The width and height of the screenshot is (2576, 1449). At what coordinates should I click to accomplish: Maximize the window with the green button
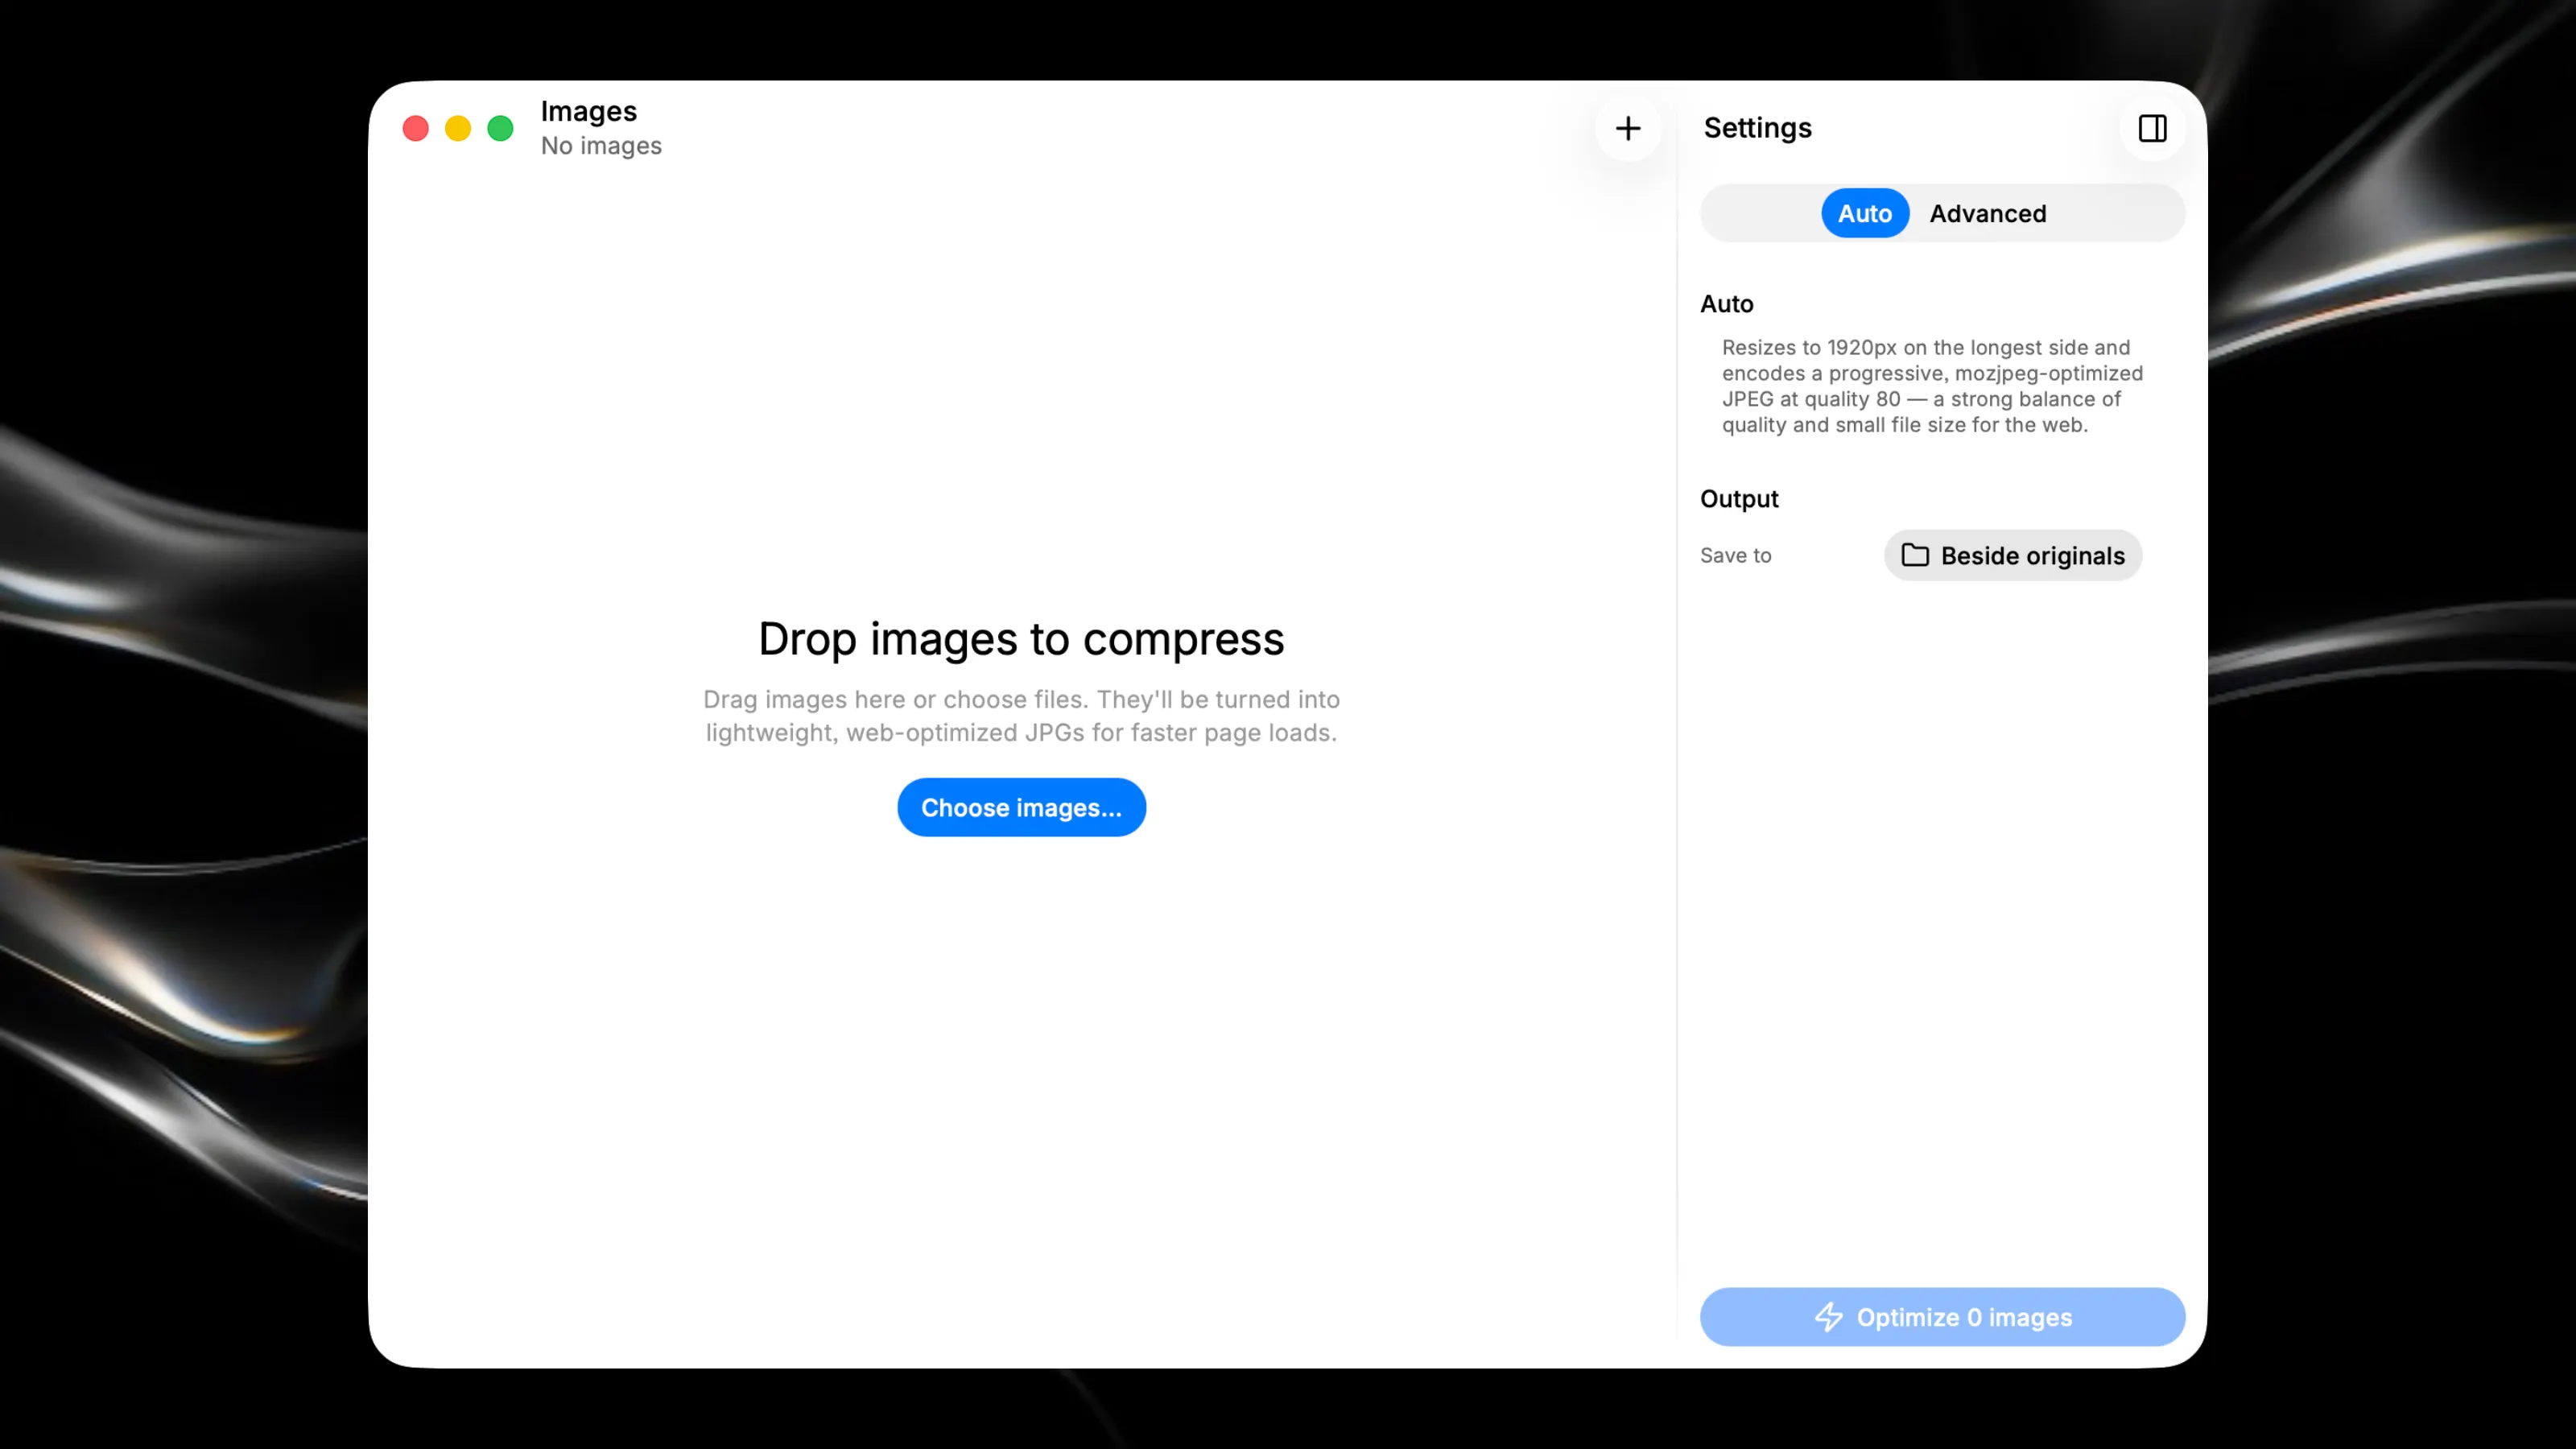pyautogui.click(x=500, y=128)
